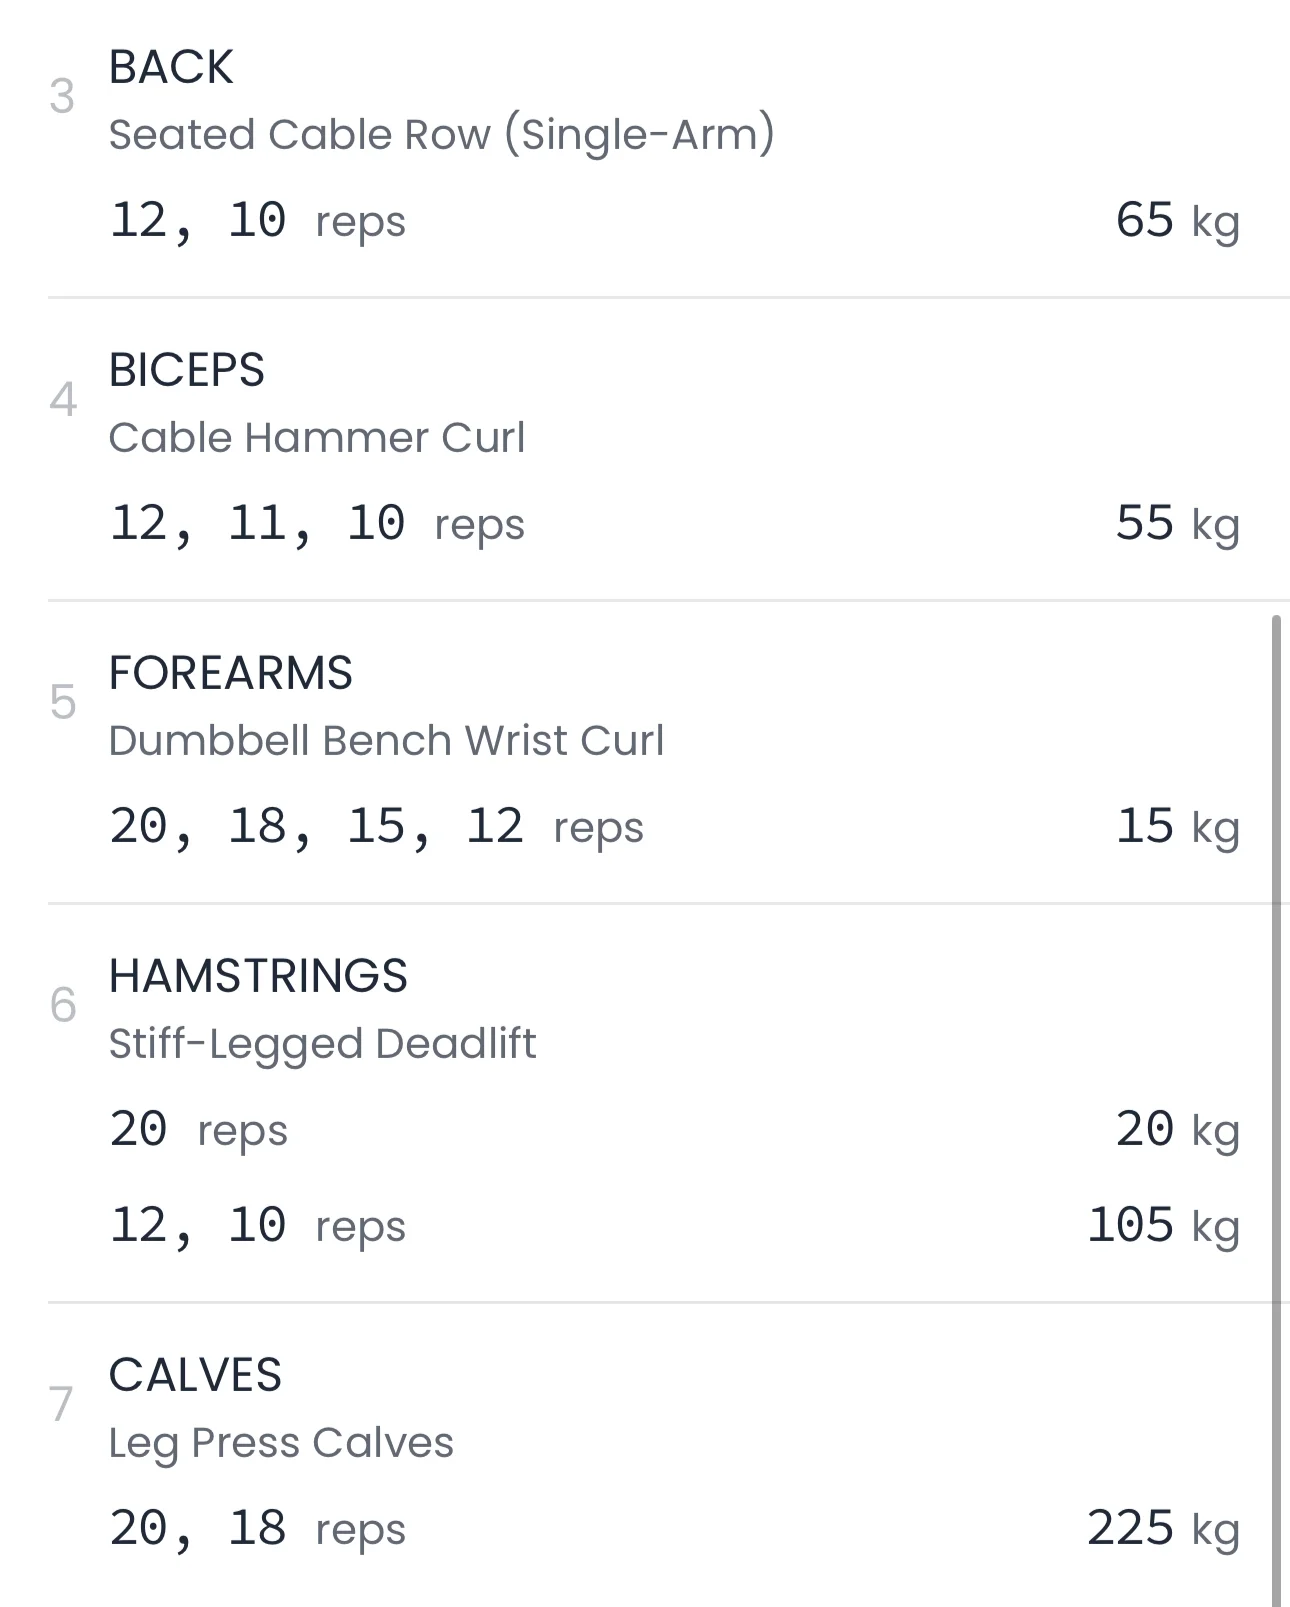
Task: Click the FOREARMS heading
Action: click(230, 673)
